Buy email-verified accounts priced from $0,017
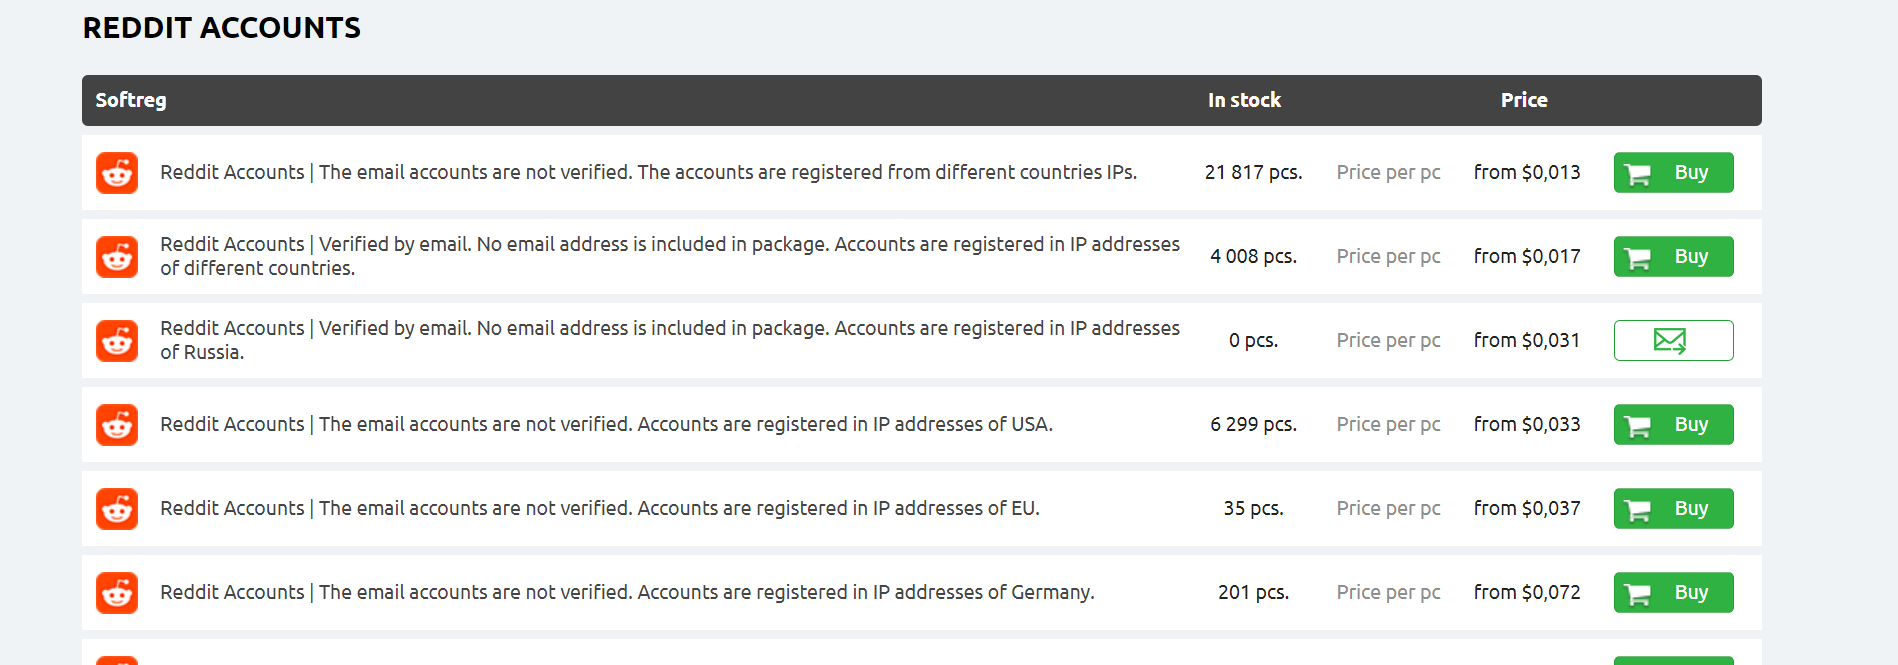The height and width of the screenshot is (665, 1898). point(1672,257)
